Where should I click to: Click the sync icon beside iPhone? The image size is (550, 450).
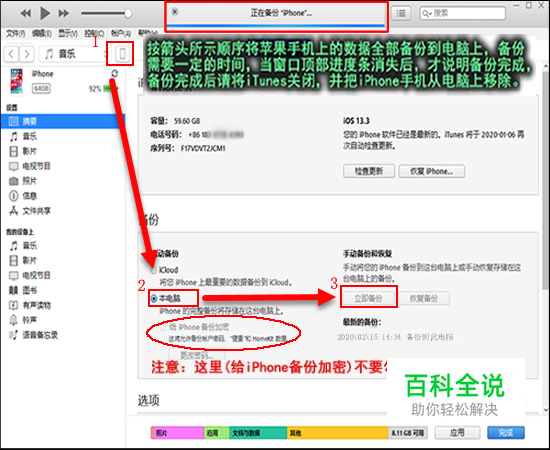[114, 74]
